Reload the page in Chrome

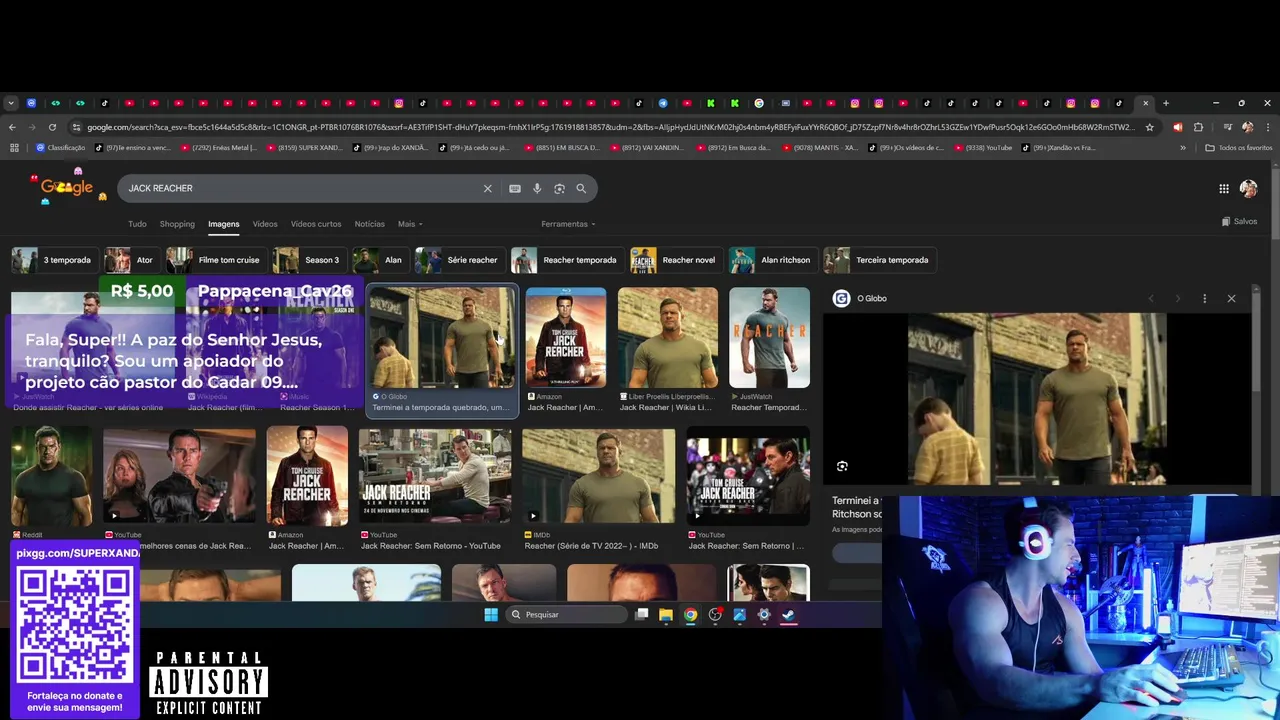pyautogui.click(x=52, y=127)
